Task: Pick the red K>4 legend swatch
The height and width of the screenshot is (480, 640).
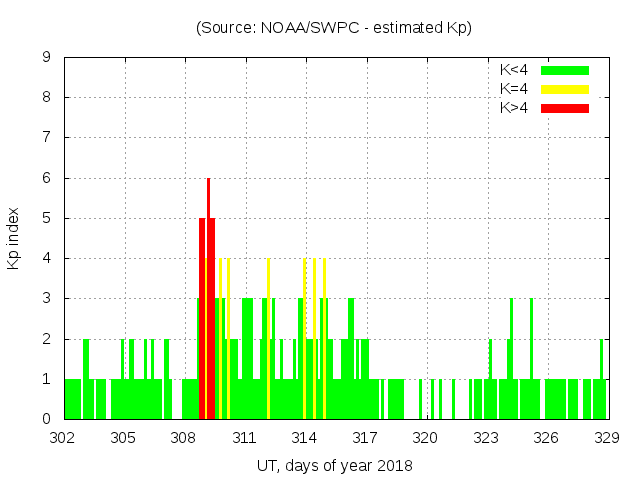Action: coord(565,107)
